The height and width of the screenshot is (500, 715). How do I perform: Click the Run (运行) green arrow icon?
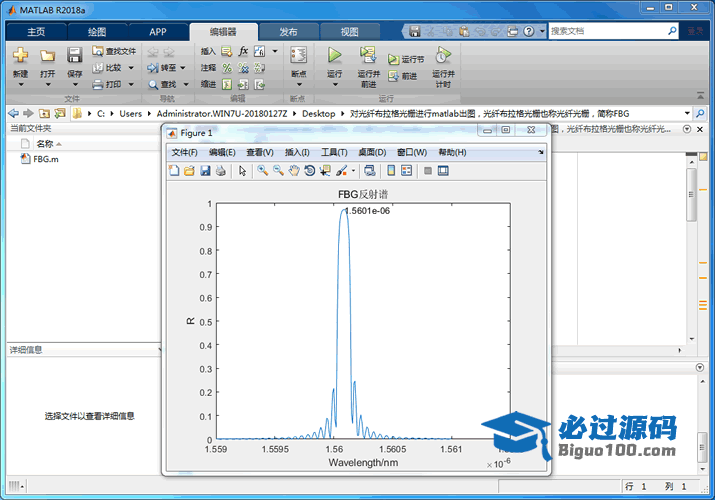coord(334,56)
